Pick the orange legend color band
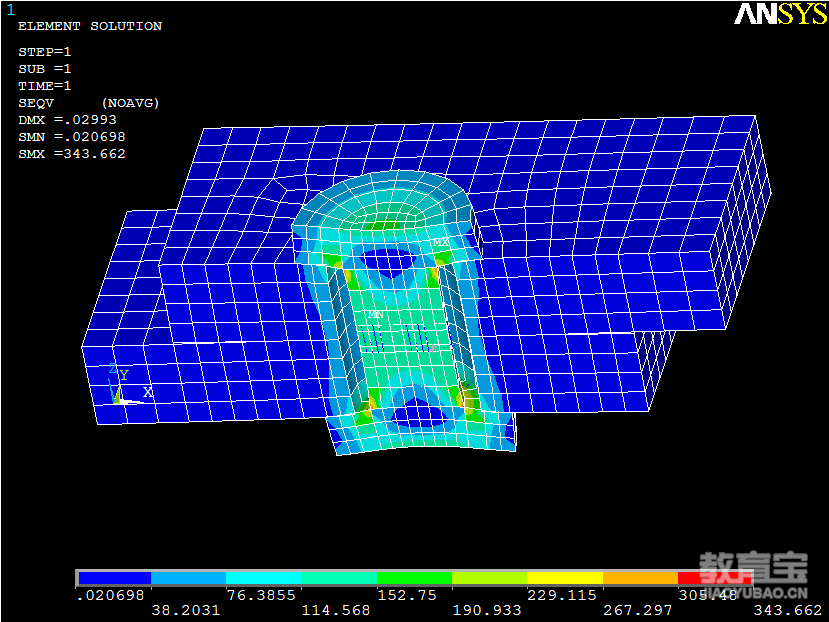 [x=640, y=578]
